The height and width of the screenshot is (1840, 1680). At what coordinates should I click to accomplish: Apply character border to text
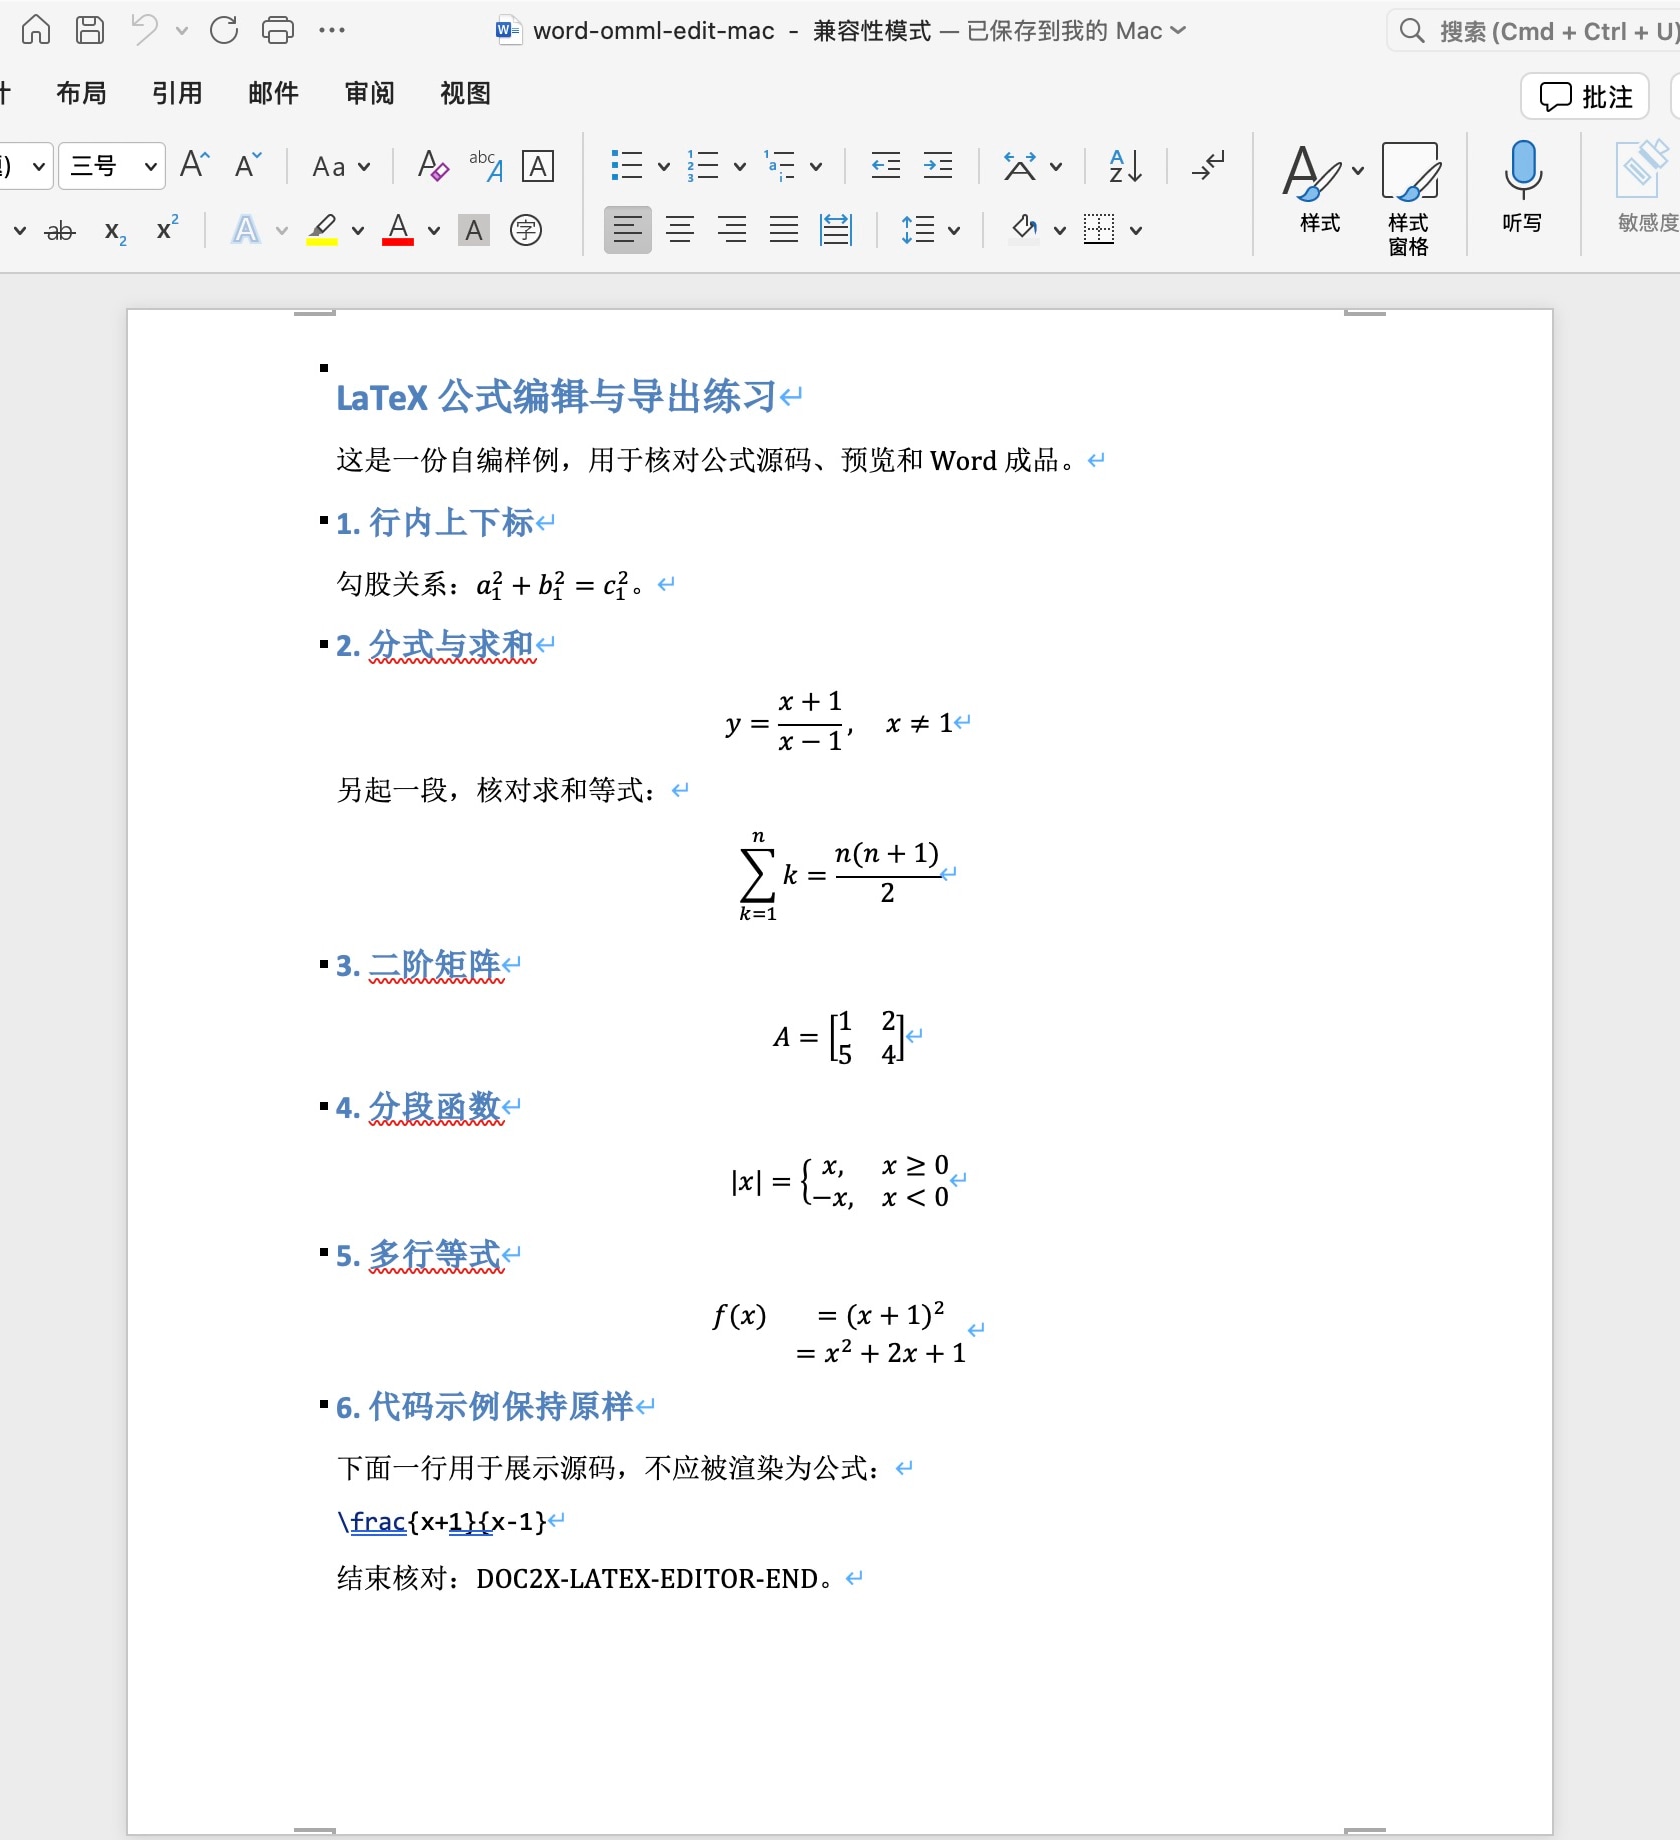pos(538,166)
